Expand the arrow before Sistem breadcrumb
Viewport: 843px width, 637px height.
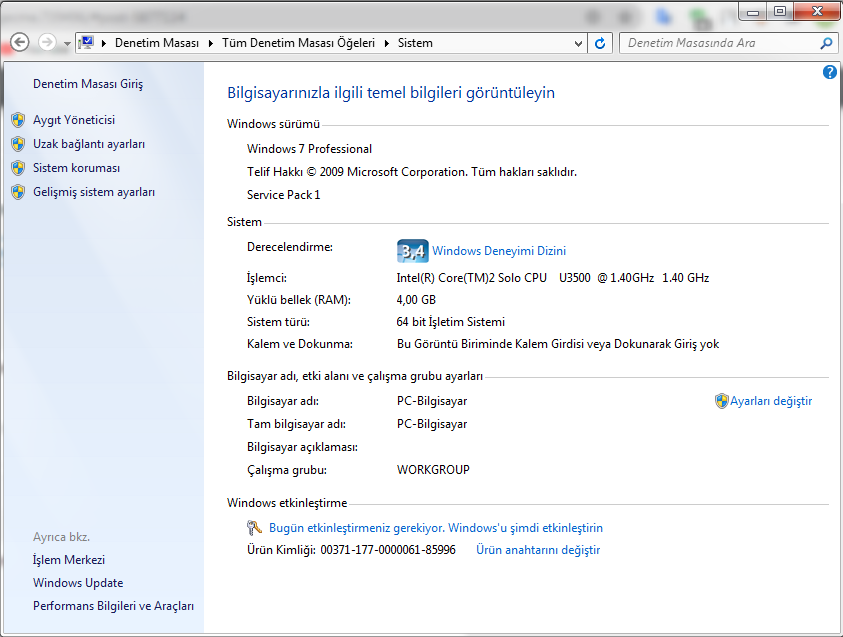387,43
